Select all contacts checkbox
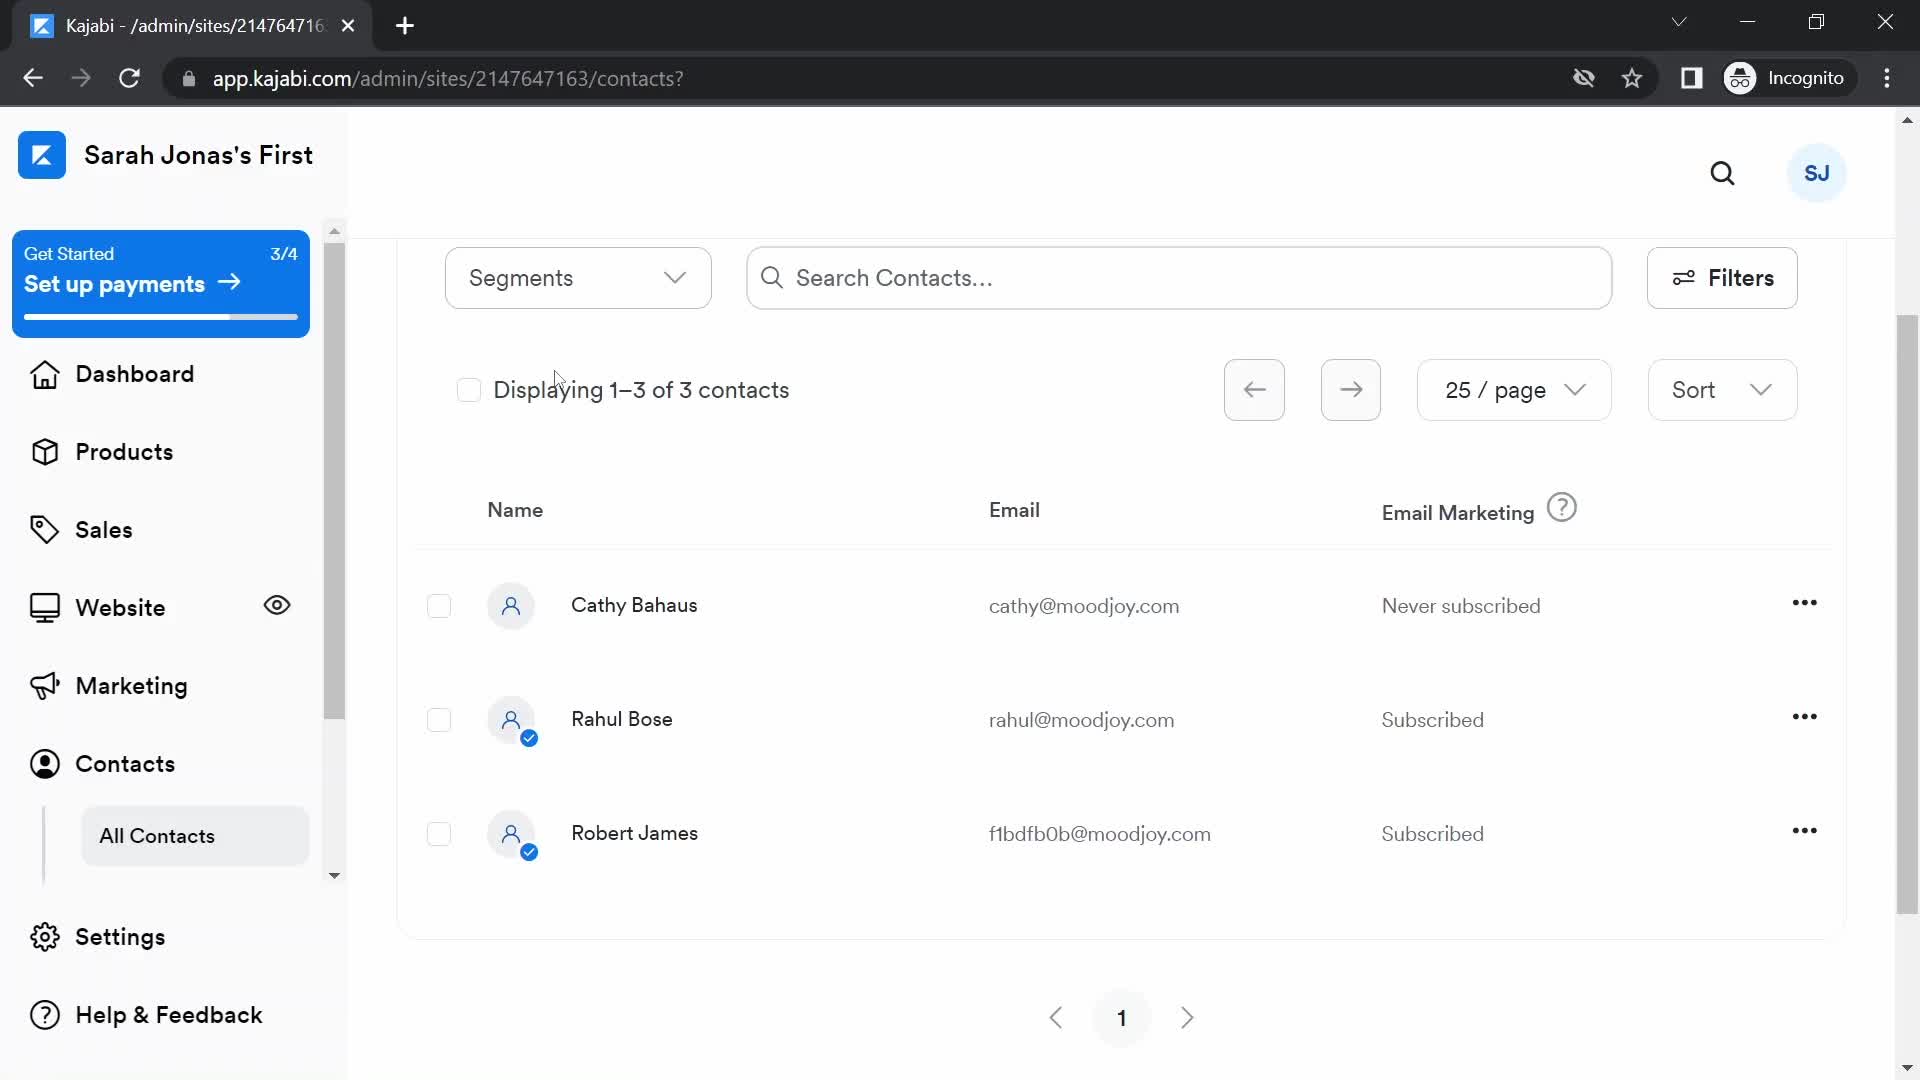The height and width of the screenshot is (1080, 1920). [468, 389]
